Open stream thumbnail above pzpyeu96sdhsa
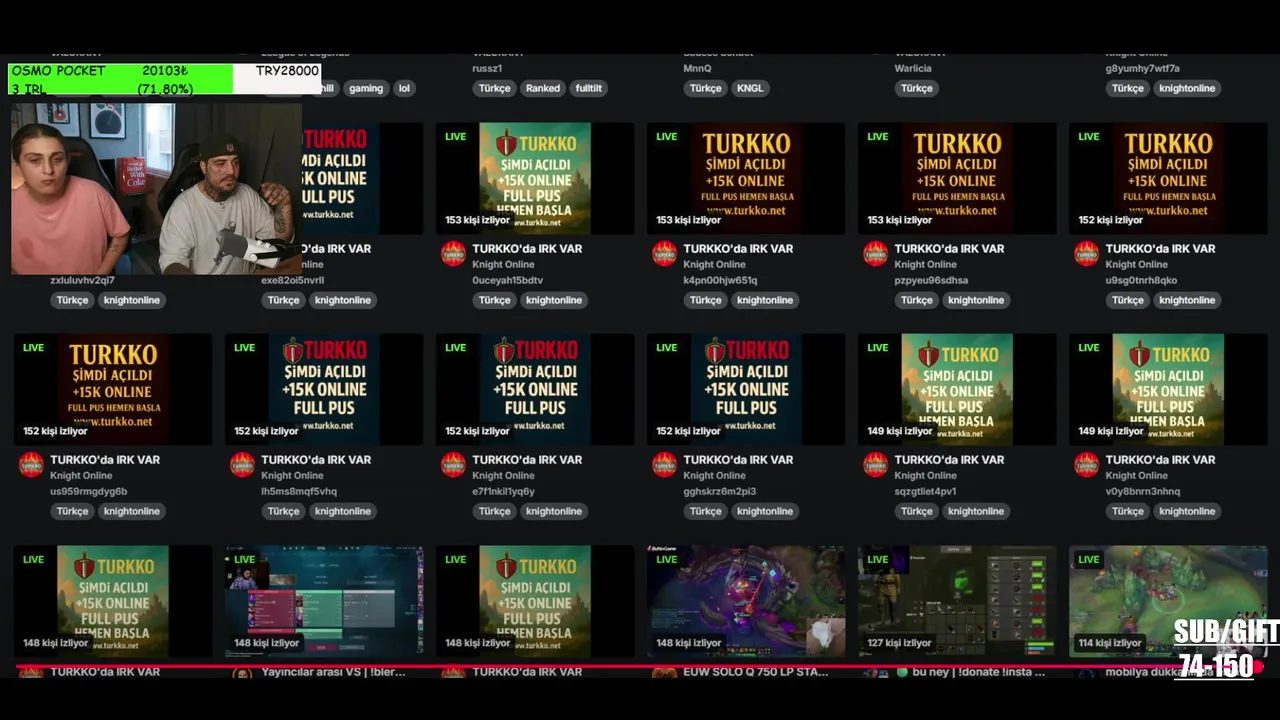The width and height of the screenshot is (1280, 720). tap(957, 178)
